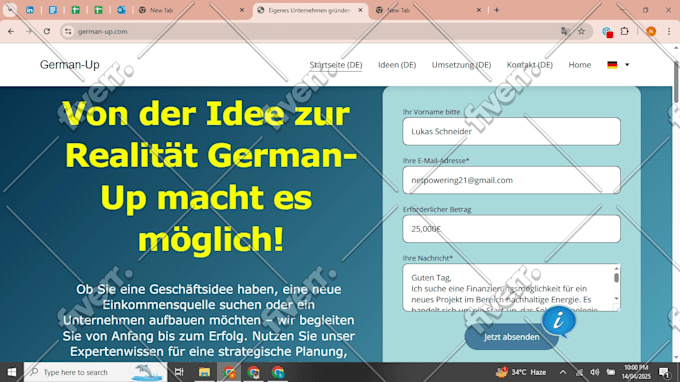This screenshot has width=680, height=382.
Task: Open the pinned Google Docs tab
Action: coord(52,10)
